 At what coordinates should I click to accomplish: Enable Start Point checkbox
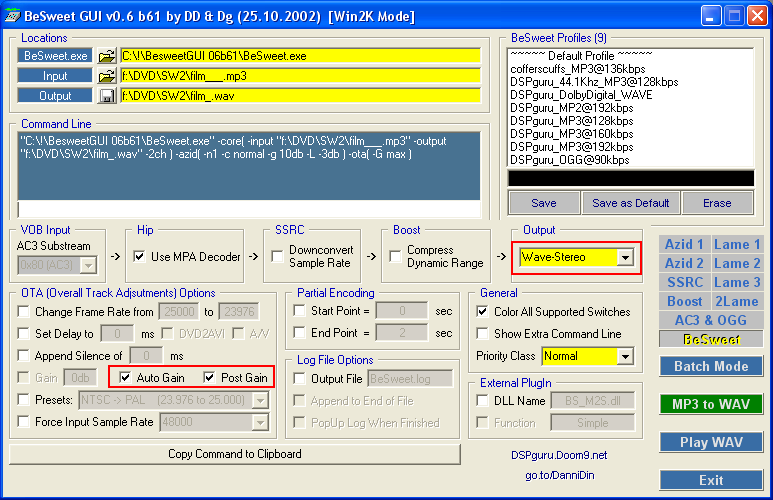pos(299,311)
